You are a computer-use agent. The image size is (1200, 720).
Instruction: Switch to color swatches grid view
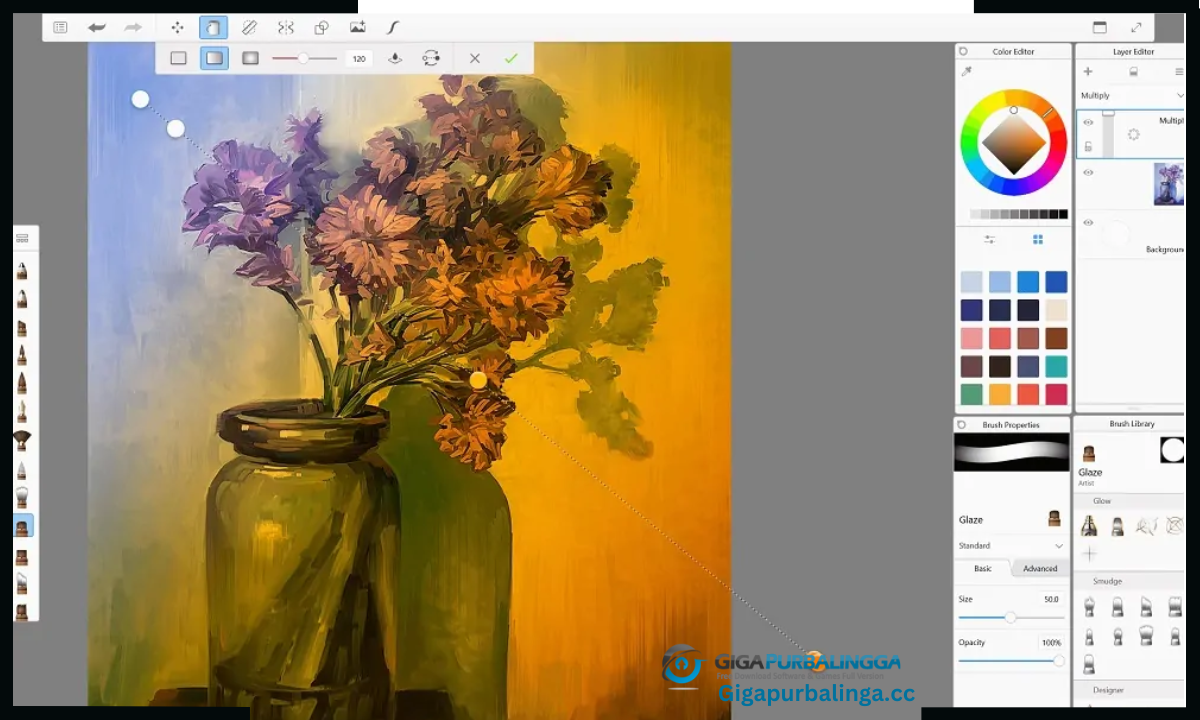tap(1038, 240)
